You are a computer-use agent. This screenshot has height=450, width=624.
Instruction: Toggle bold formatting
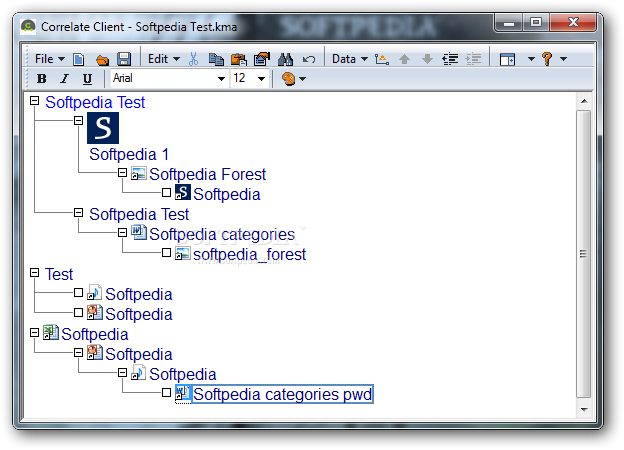41,79
